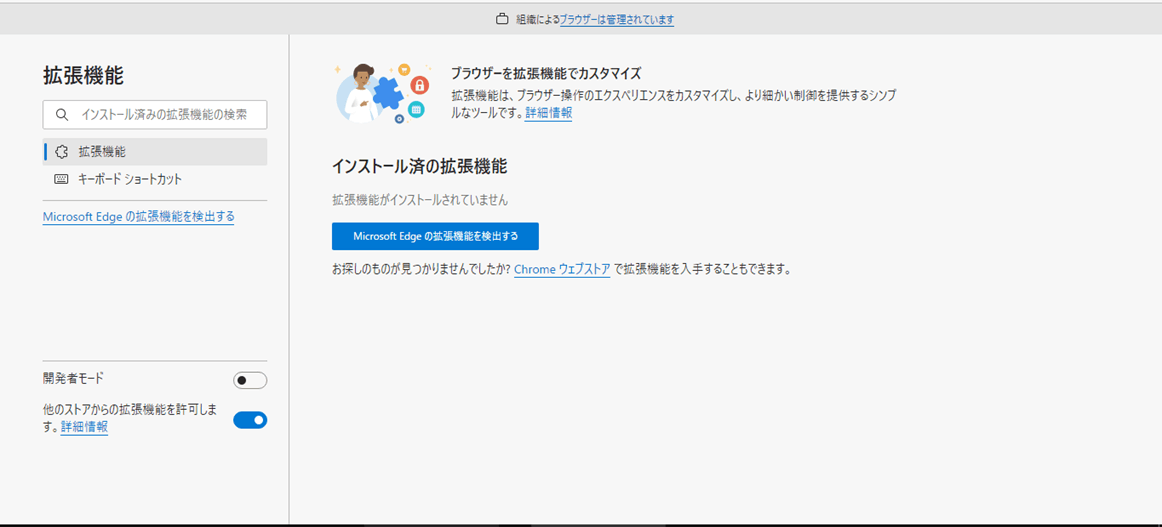Click the 拡張機能がインストールされていません message
Image resolution: width=1162 pixels, height=527 pixels.
[420, 200]
